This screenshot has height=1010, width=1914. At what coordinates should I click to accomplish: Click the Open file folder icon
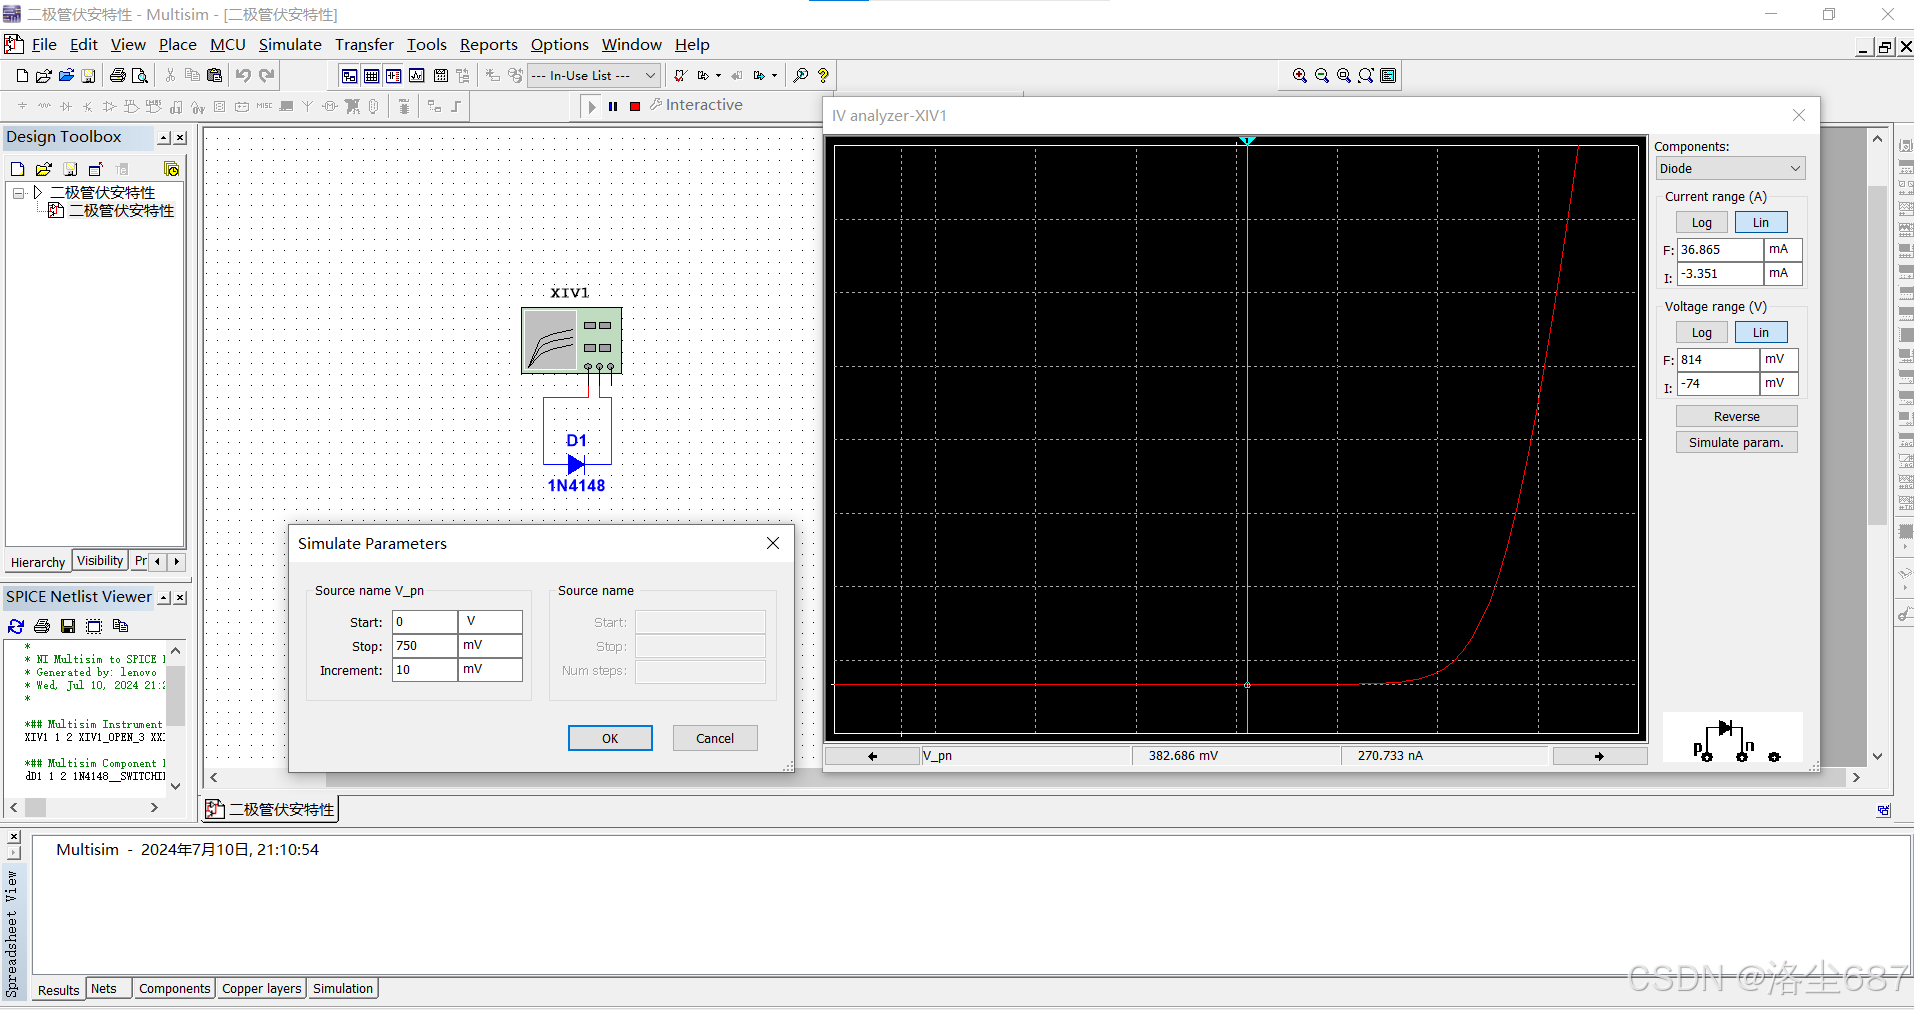pyautogui.click(x=44, y=75)
